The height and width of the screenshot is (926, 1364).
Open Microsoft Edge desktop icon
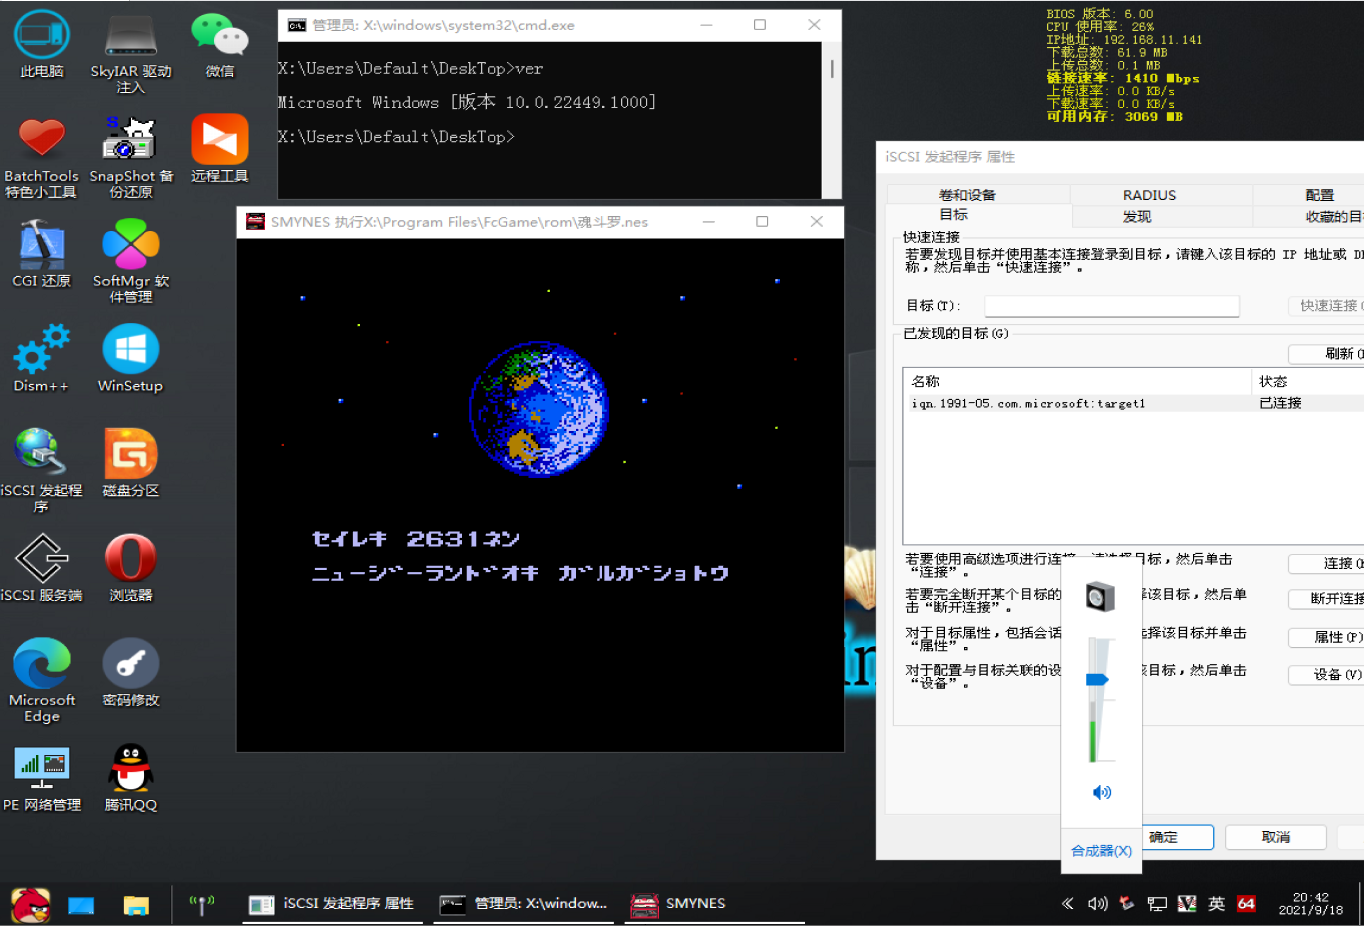tap(42, 681)
